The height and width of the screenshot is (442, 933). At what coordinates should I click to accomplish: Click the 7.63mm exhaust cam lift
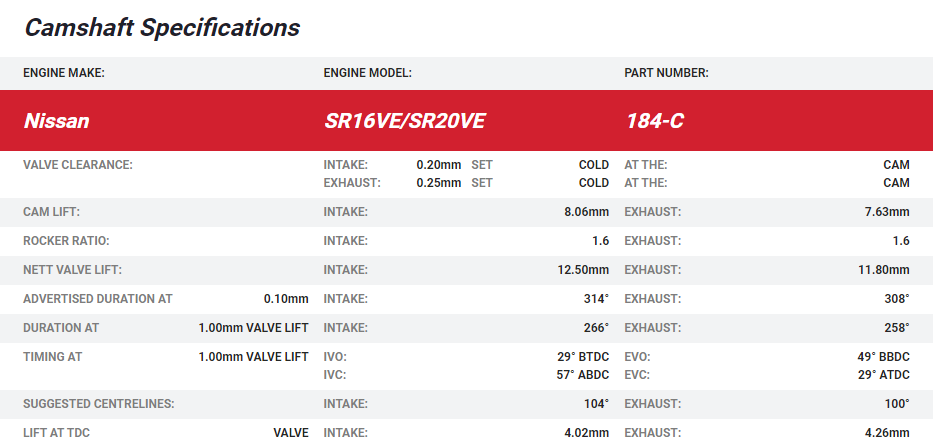click(887, 212)
